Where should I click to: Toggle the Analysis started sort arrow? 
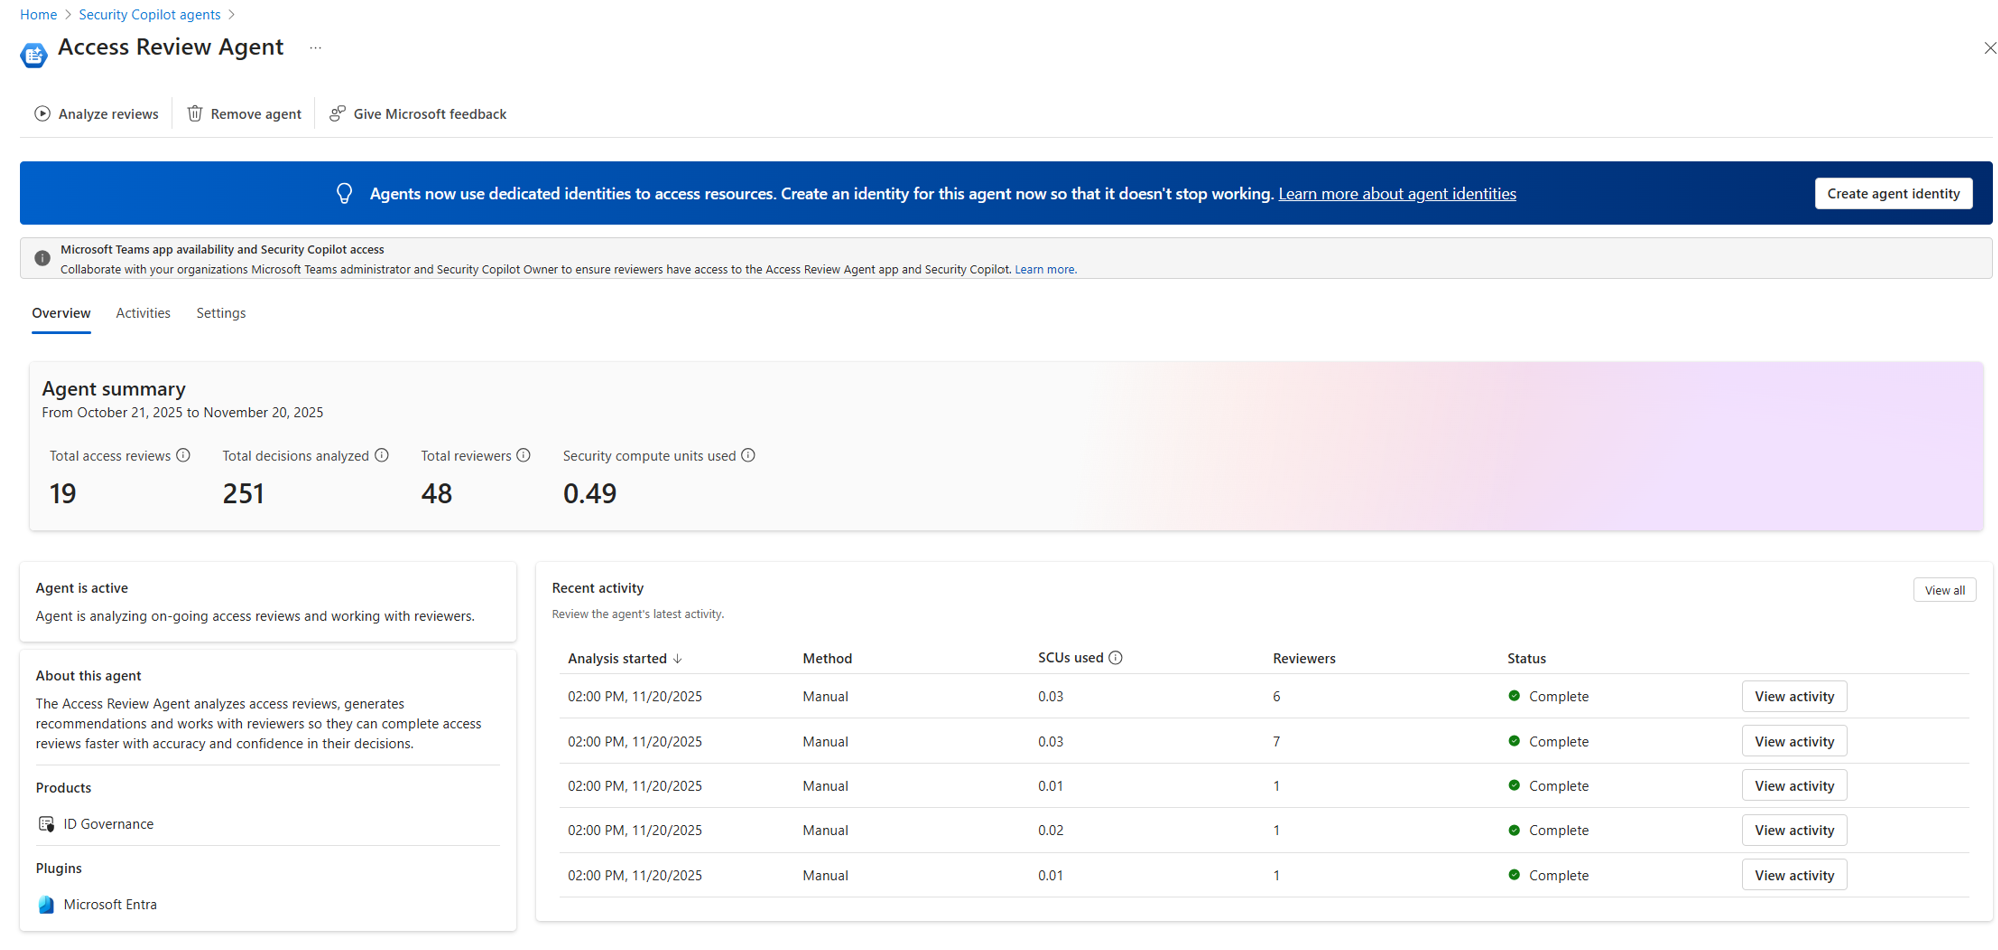click(679, 658)
